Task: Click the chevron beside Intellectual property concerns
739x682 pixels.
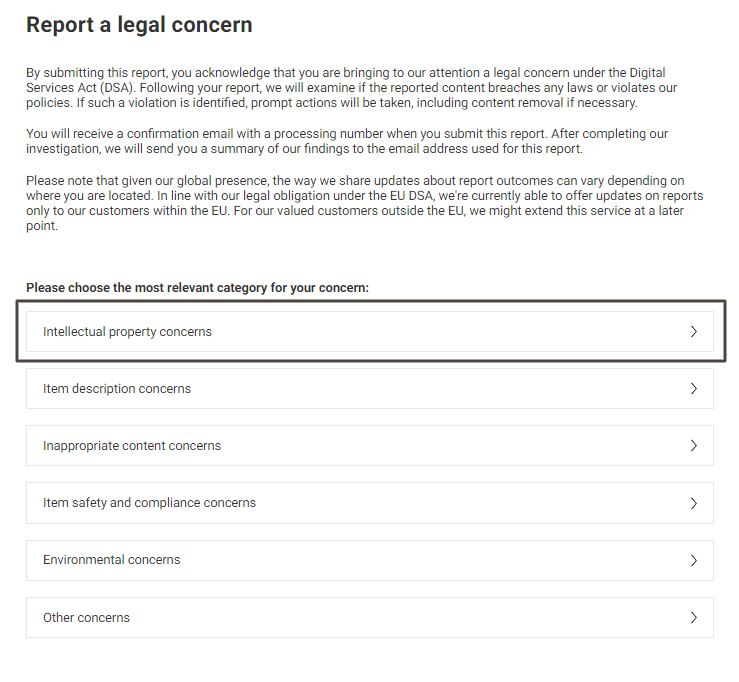Action: (693, 332)
